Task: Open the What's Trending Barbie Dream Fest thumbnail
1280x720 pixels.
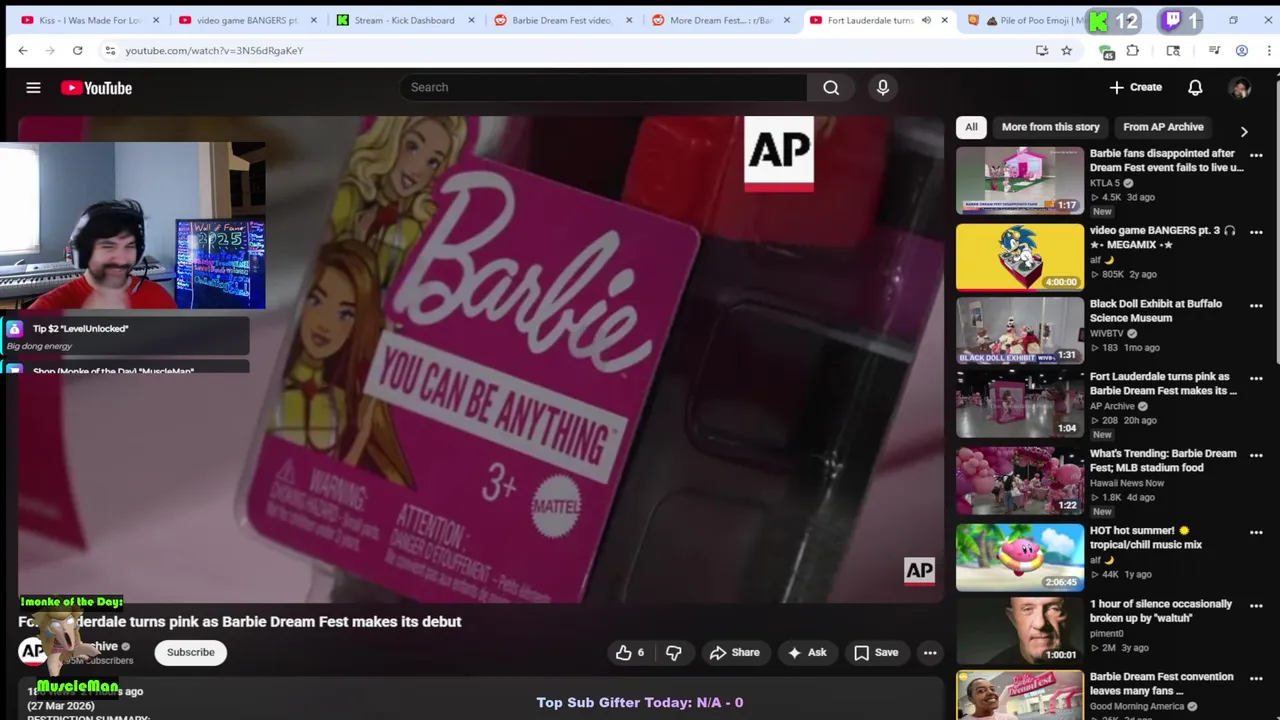Action: point(1019,480)
